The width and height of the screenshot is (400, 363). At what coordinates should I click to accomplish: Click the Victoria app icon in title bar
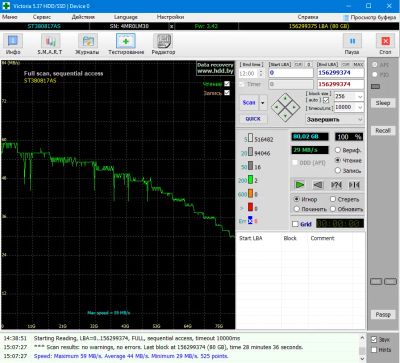click(x=6, y=6)
